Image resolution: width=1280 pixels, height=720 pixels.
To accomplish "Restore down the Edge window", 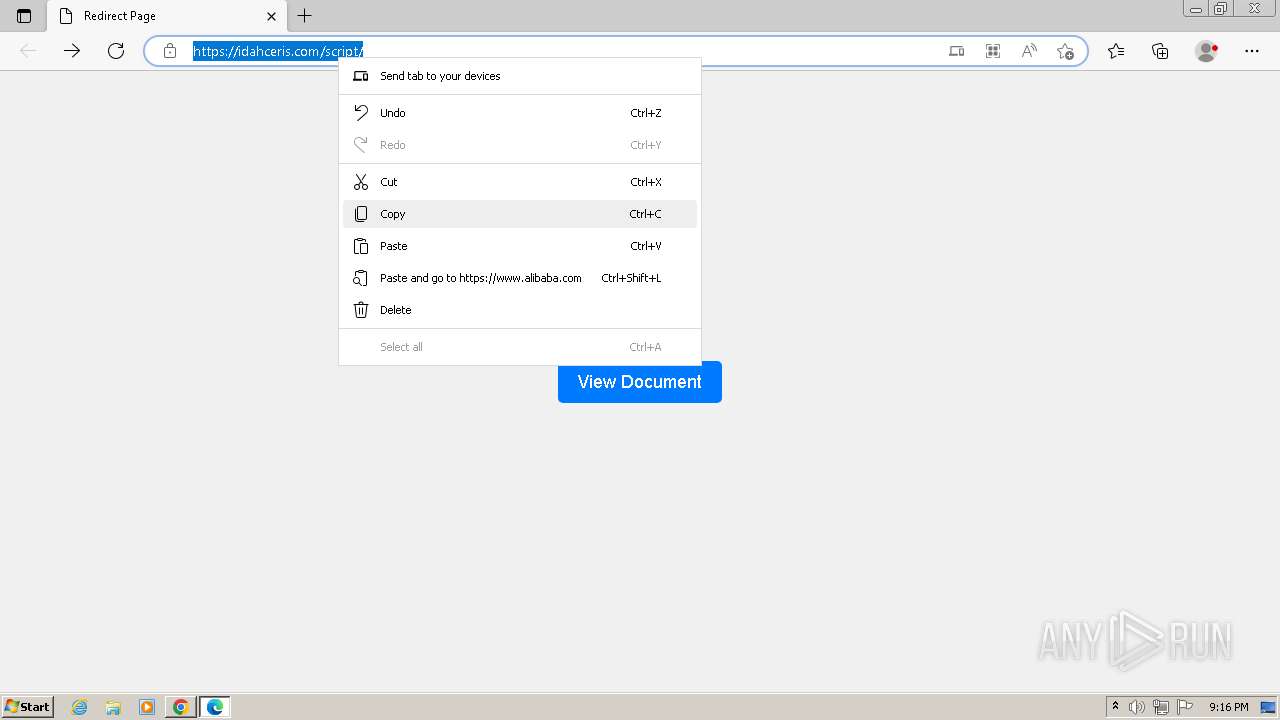I will coord(1221,9).
